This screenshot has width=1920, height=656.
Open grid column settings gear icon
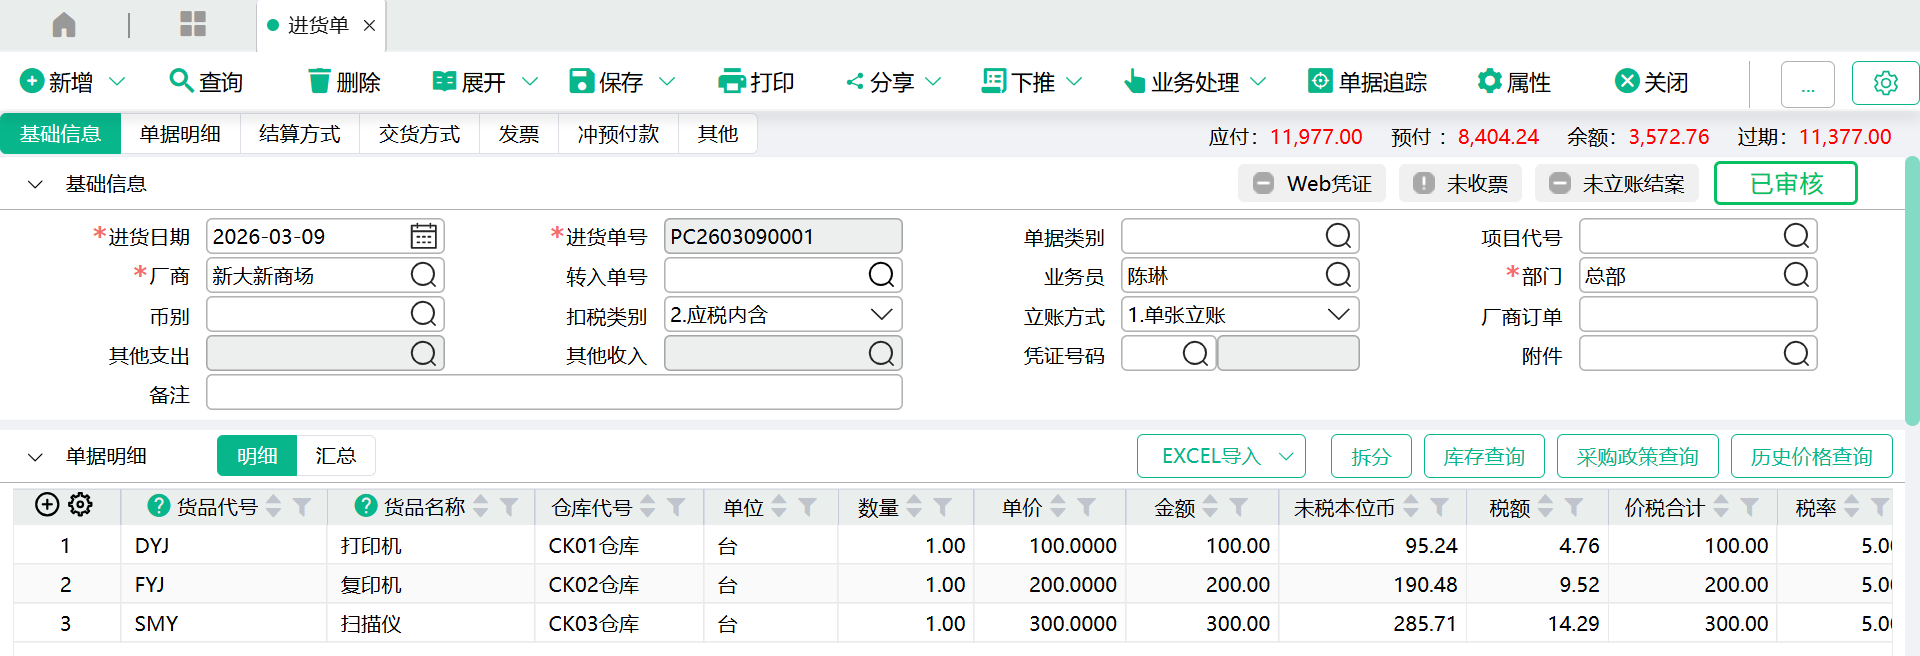(81, 505)
